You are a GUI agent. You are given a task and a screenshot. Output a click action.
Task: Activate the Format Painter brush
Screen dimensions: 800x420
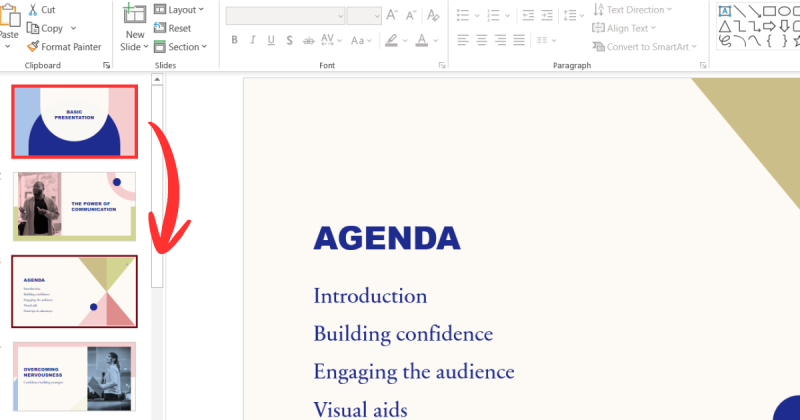pyautogui.click(x=64, y=46)
